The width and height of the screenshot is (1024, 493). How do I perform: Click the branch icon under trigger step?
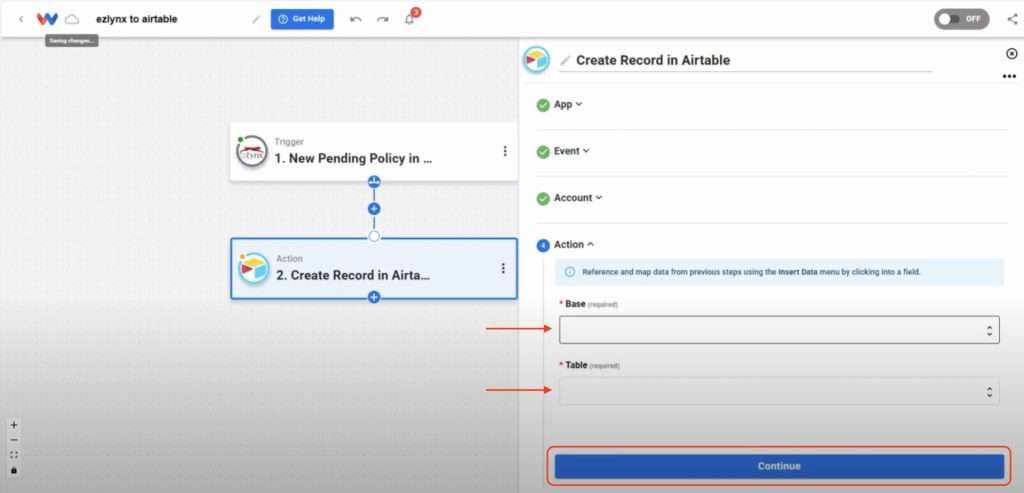pos(374,182)
